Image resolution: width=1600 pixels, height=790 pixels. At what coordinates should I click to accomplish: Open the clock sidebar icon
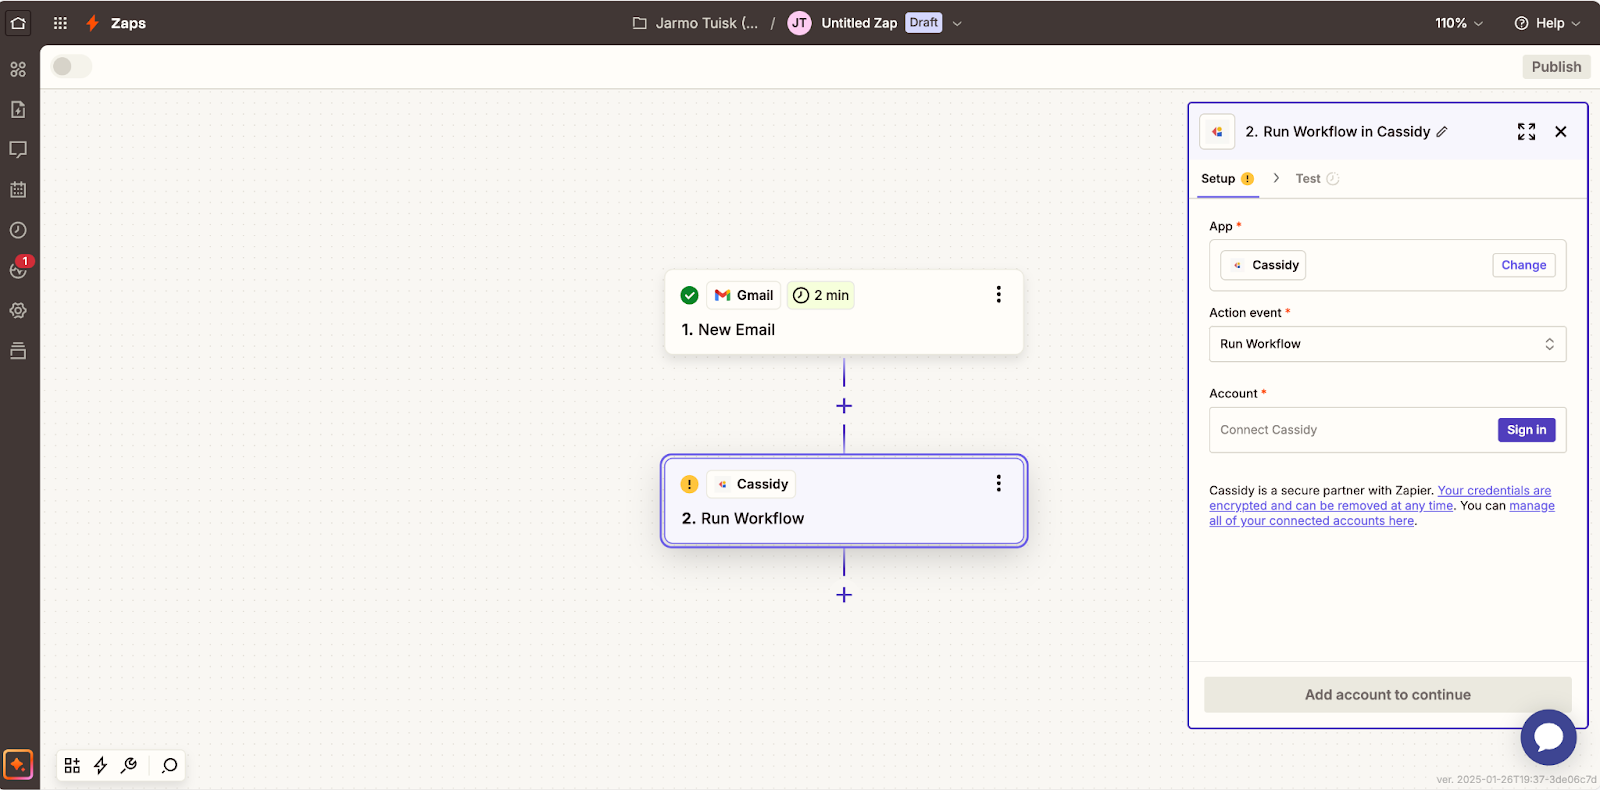click(18, 230)
